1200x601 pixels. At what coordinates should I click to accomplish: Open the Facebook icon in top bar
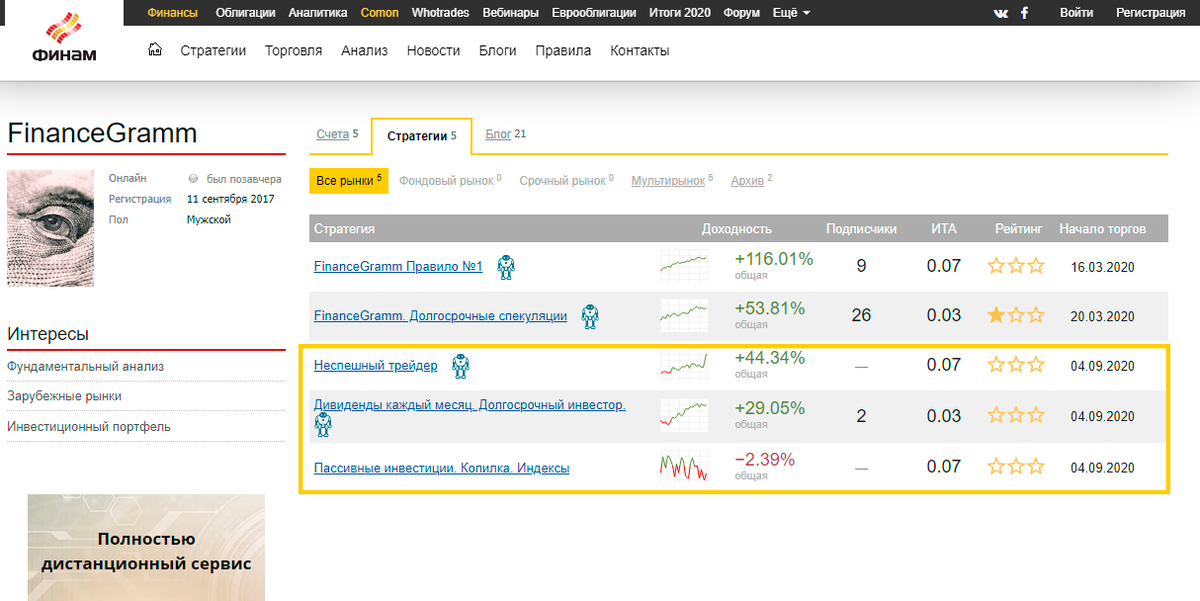coord(1024,13)
